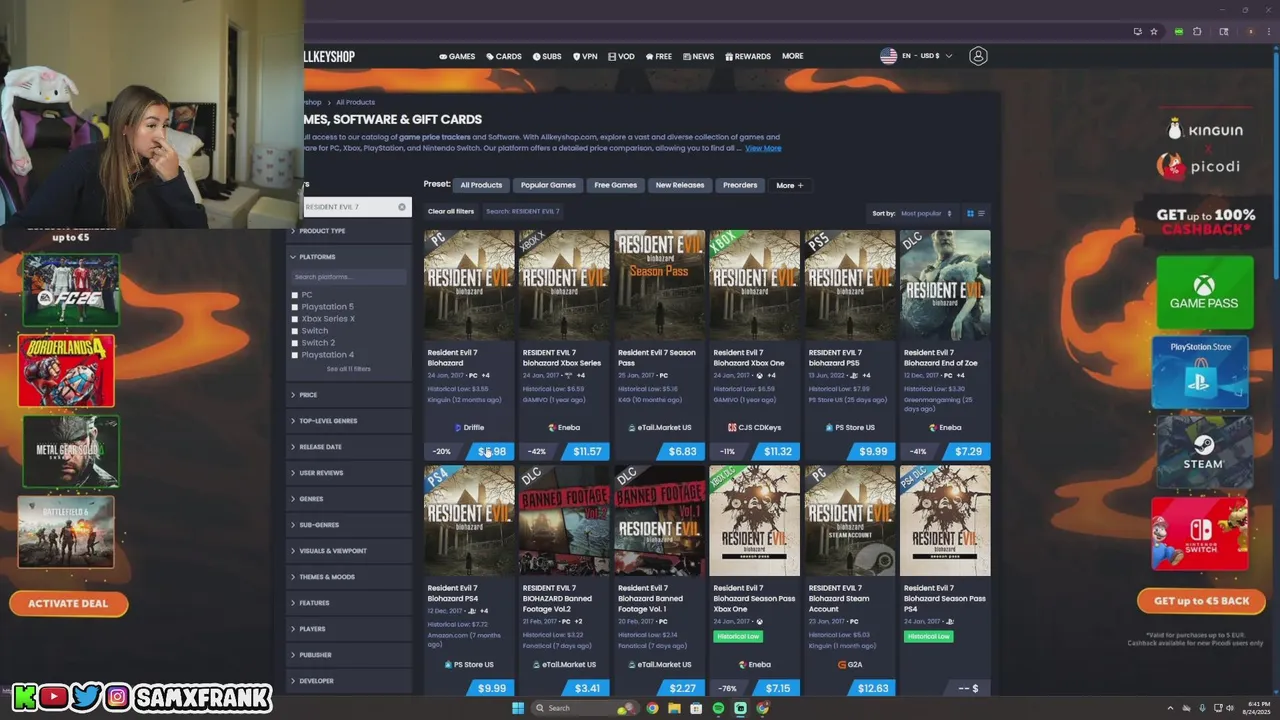Check the Switch platform filter
Image resolution: width=1280 pixels, height=720 pixels.
coord(295,331)
